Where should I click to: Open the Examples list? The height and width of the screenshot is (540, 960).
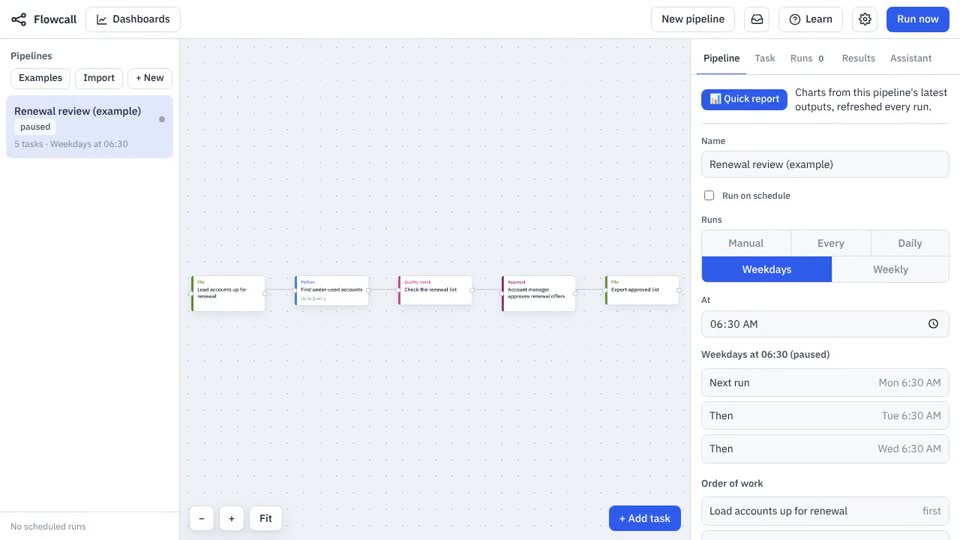[40, 78]
